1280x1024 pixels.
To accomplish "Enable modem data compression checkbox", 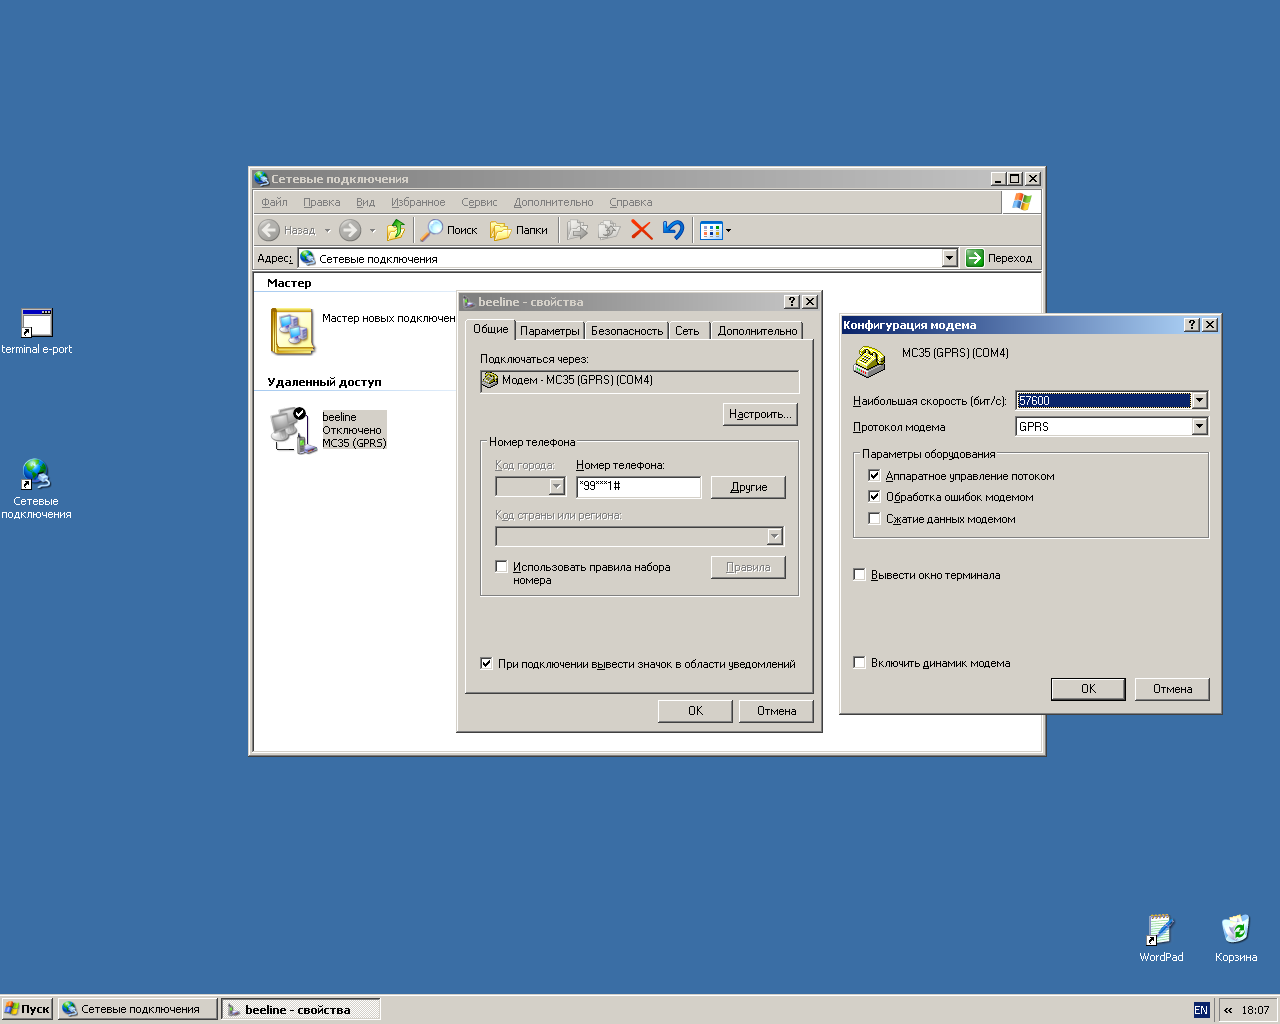I will 874,519.
